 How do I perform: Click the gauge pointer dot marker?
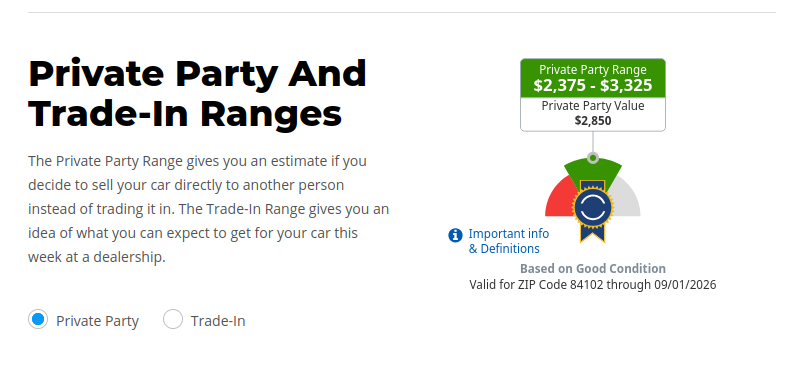(593, 158)
